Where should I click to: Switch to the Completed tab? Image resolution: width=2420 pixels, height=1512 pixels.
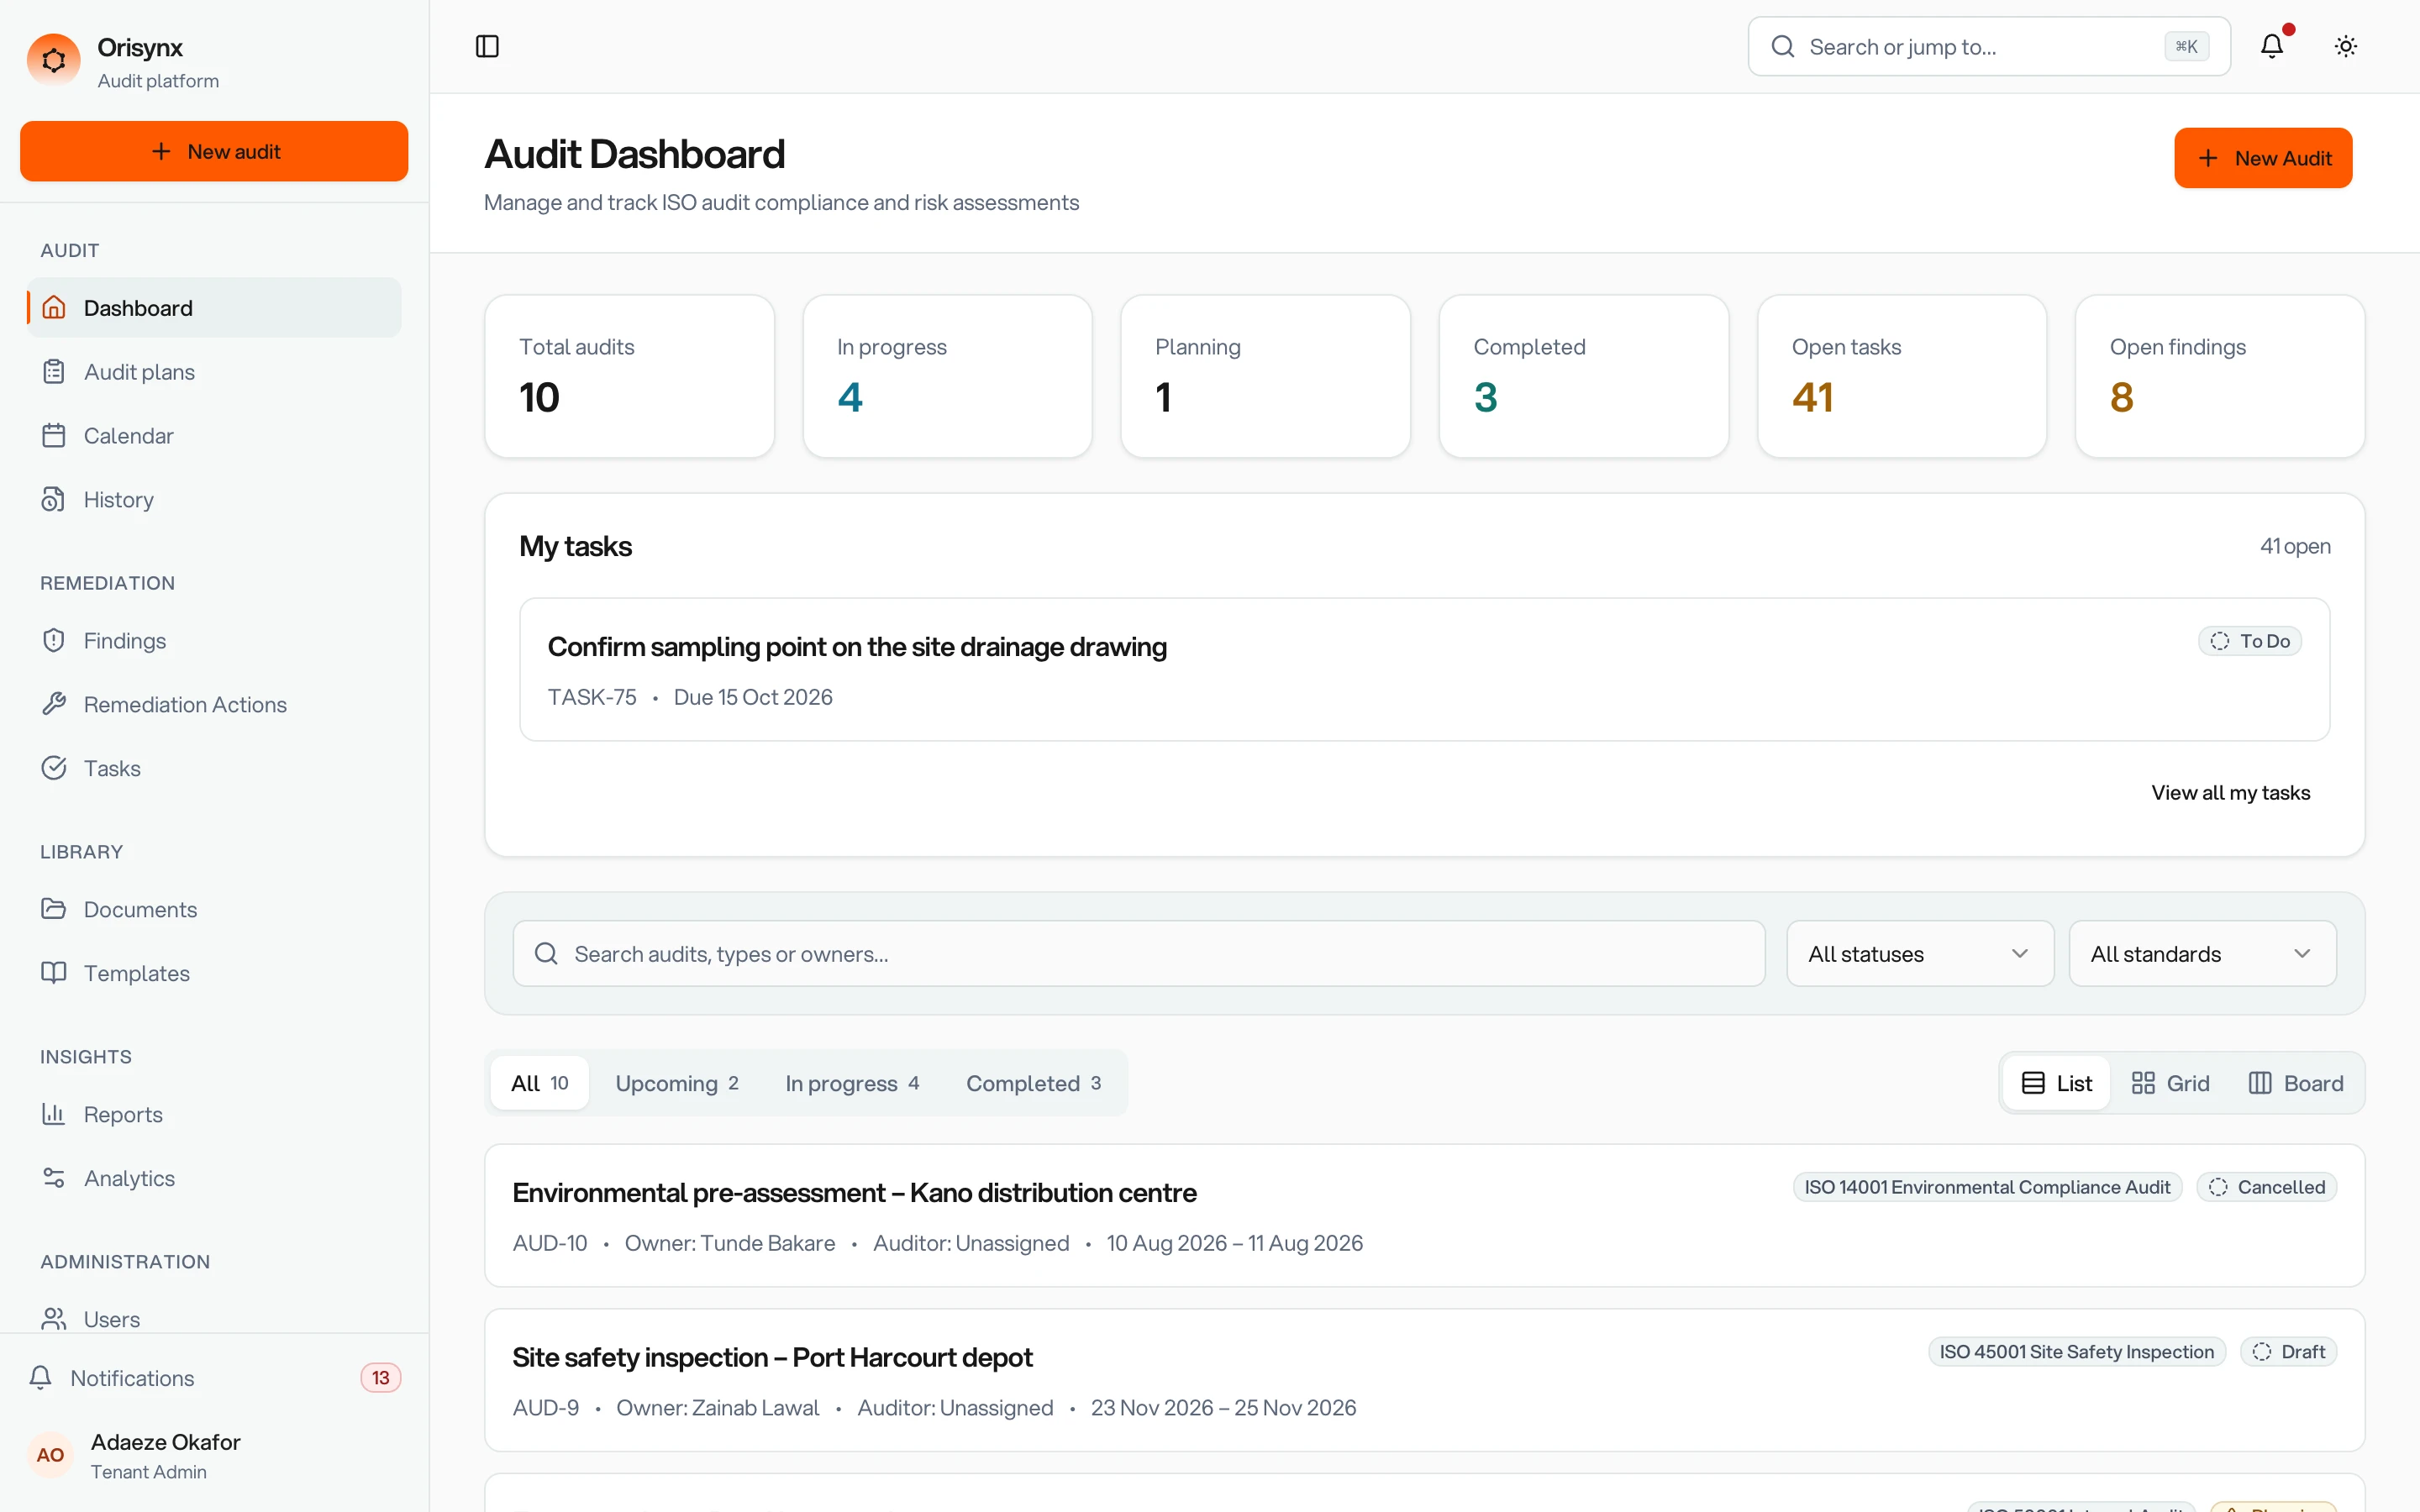1034,1083
